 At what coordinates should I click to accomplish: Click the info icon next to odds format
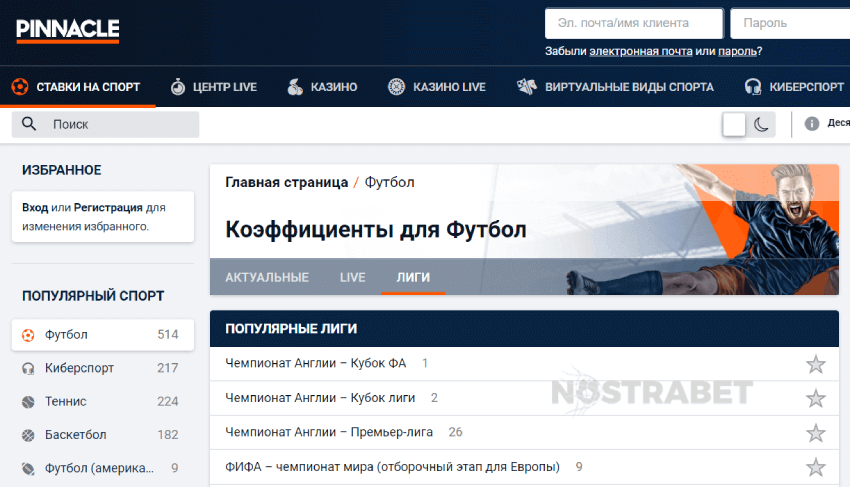(x=812, y=124)
